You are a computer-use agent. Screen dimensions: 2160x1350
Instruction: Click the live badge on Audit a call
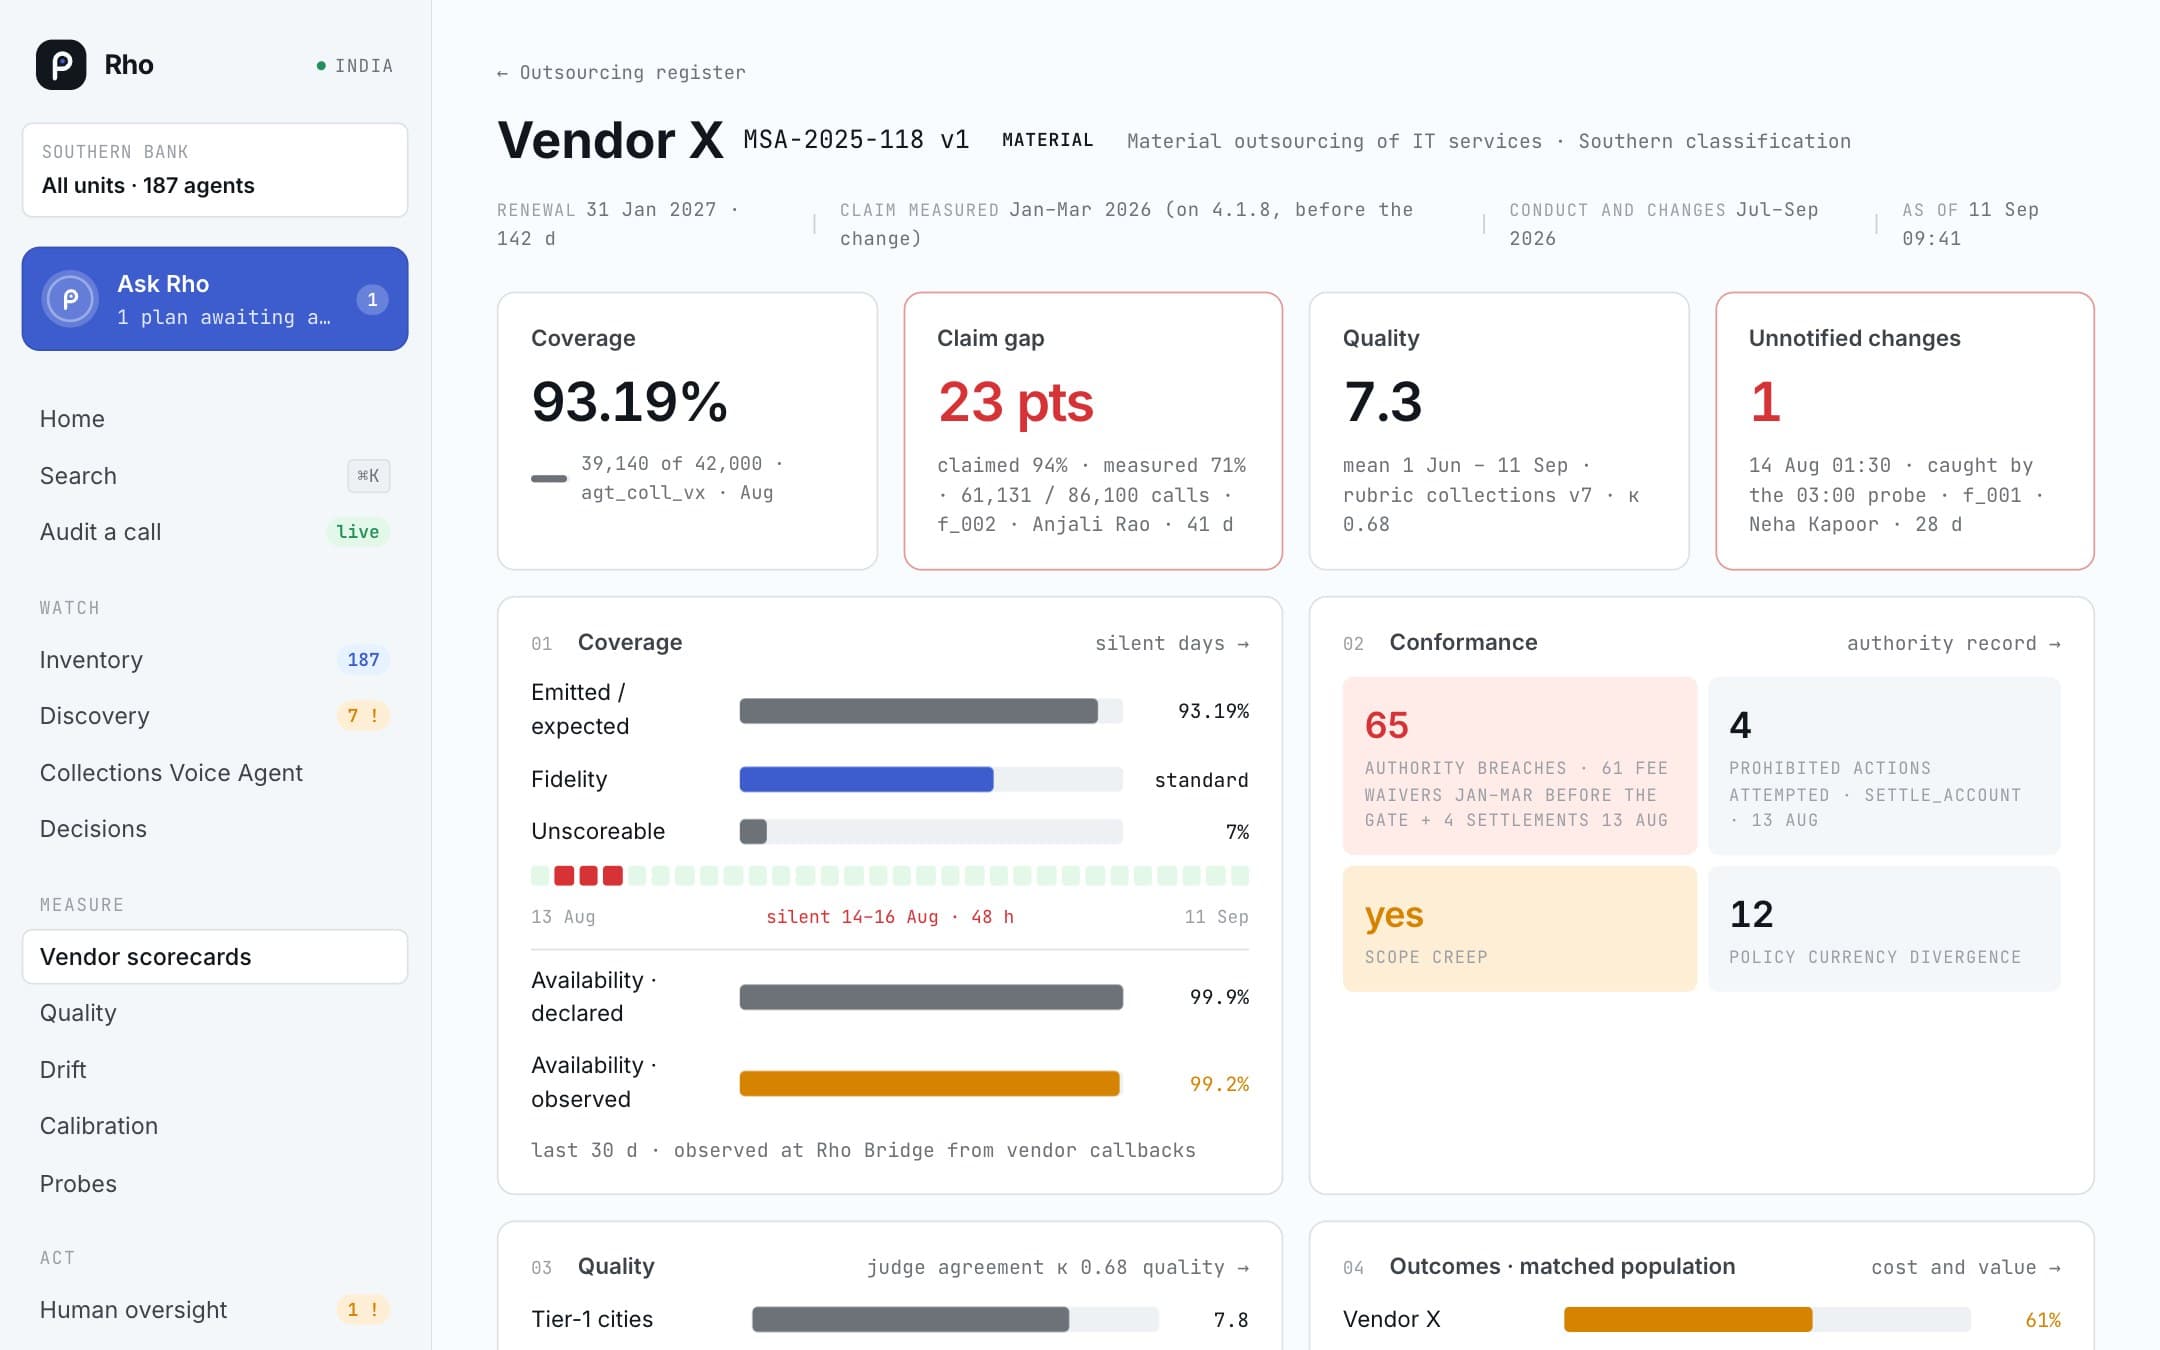pos(357,532)
